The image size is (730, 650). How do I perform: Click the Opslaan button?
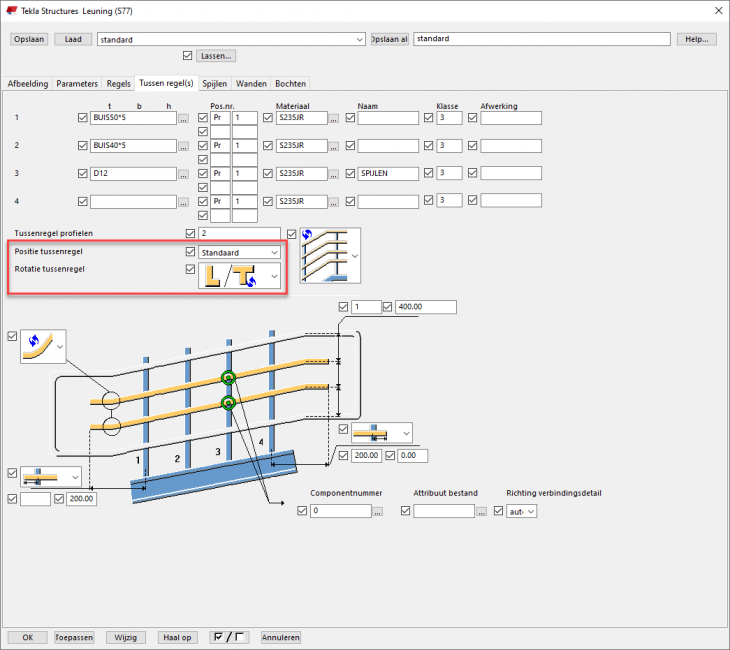29,39
